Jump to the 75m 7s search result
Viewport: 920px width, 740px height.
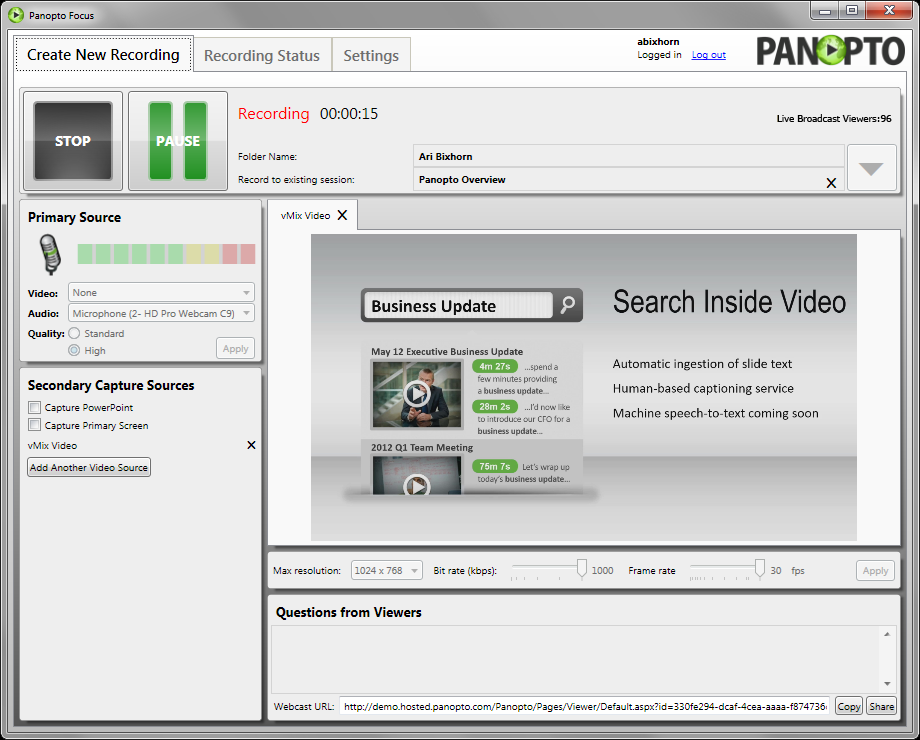tap(495, 466)
